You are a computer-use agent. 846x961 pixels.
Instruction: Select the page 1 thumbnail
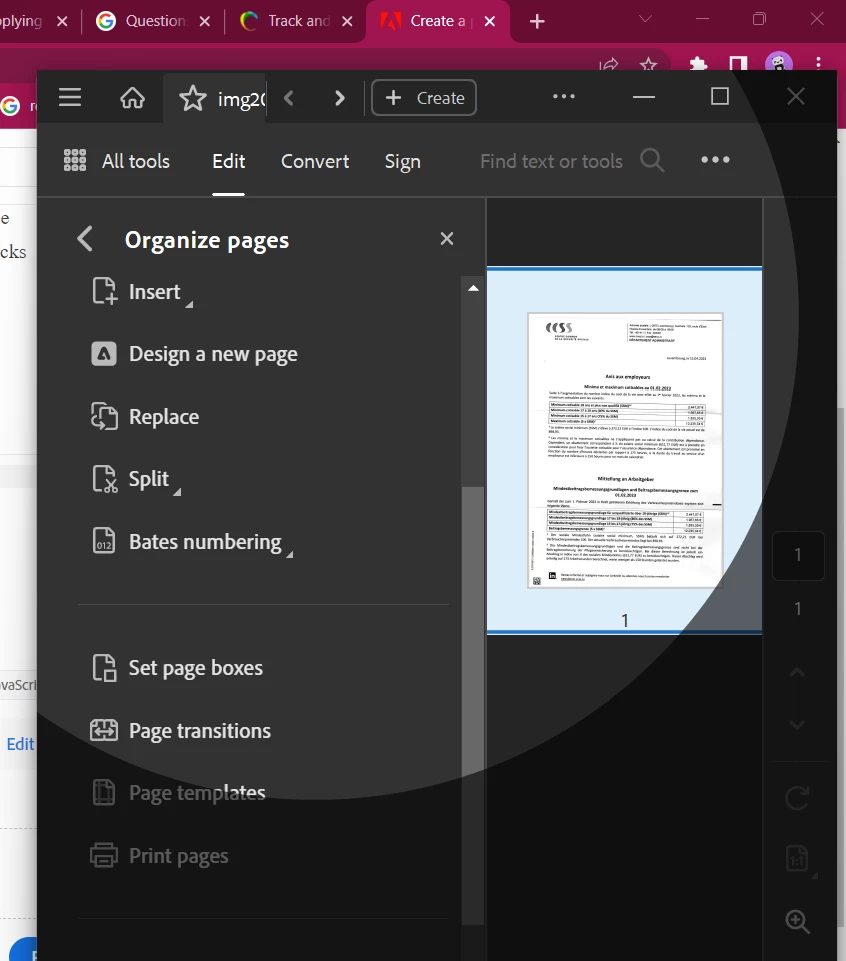point(625,450)
